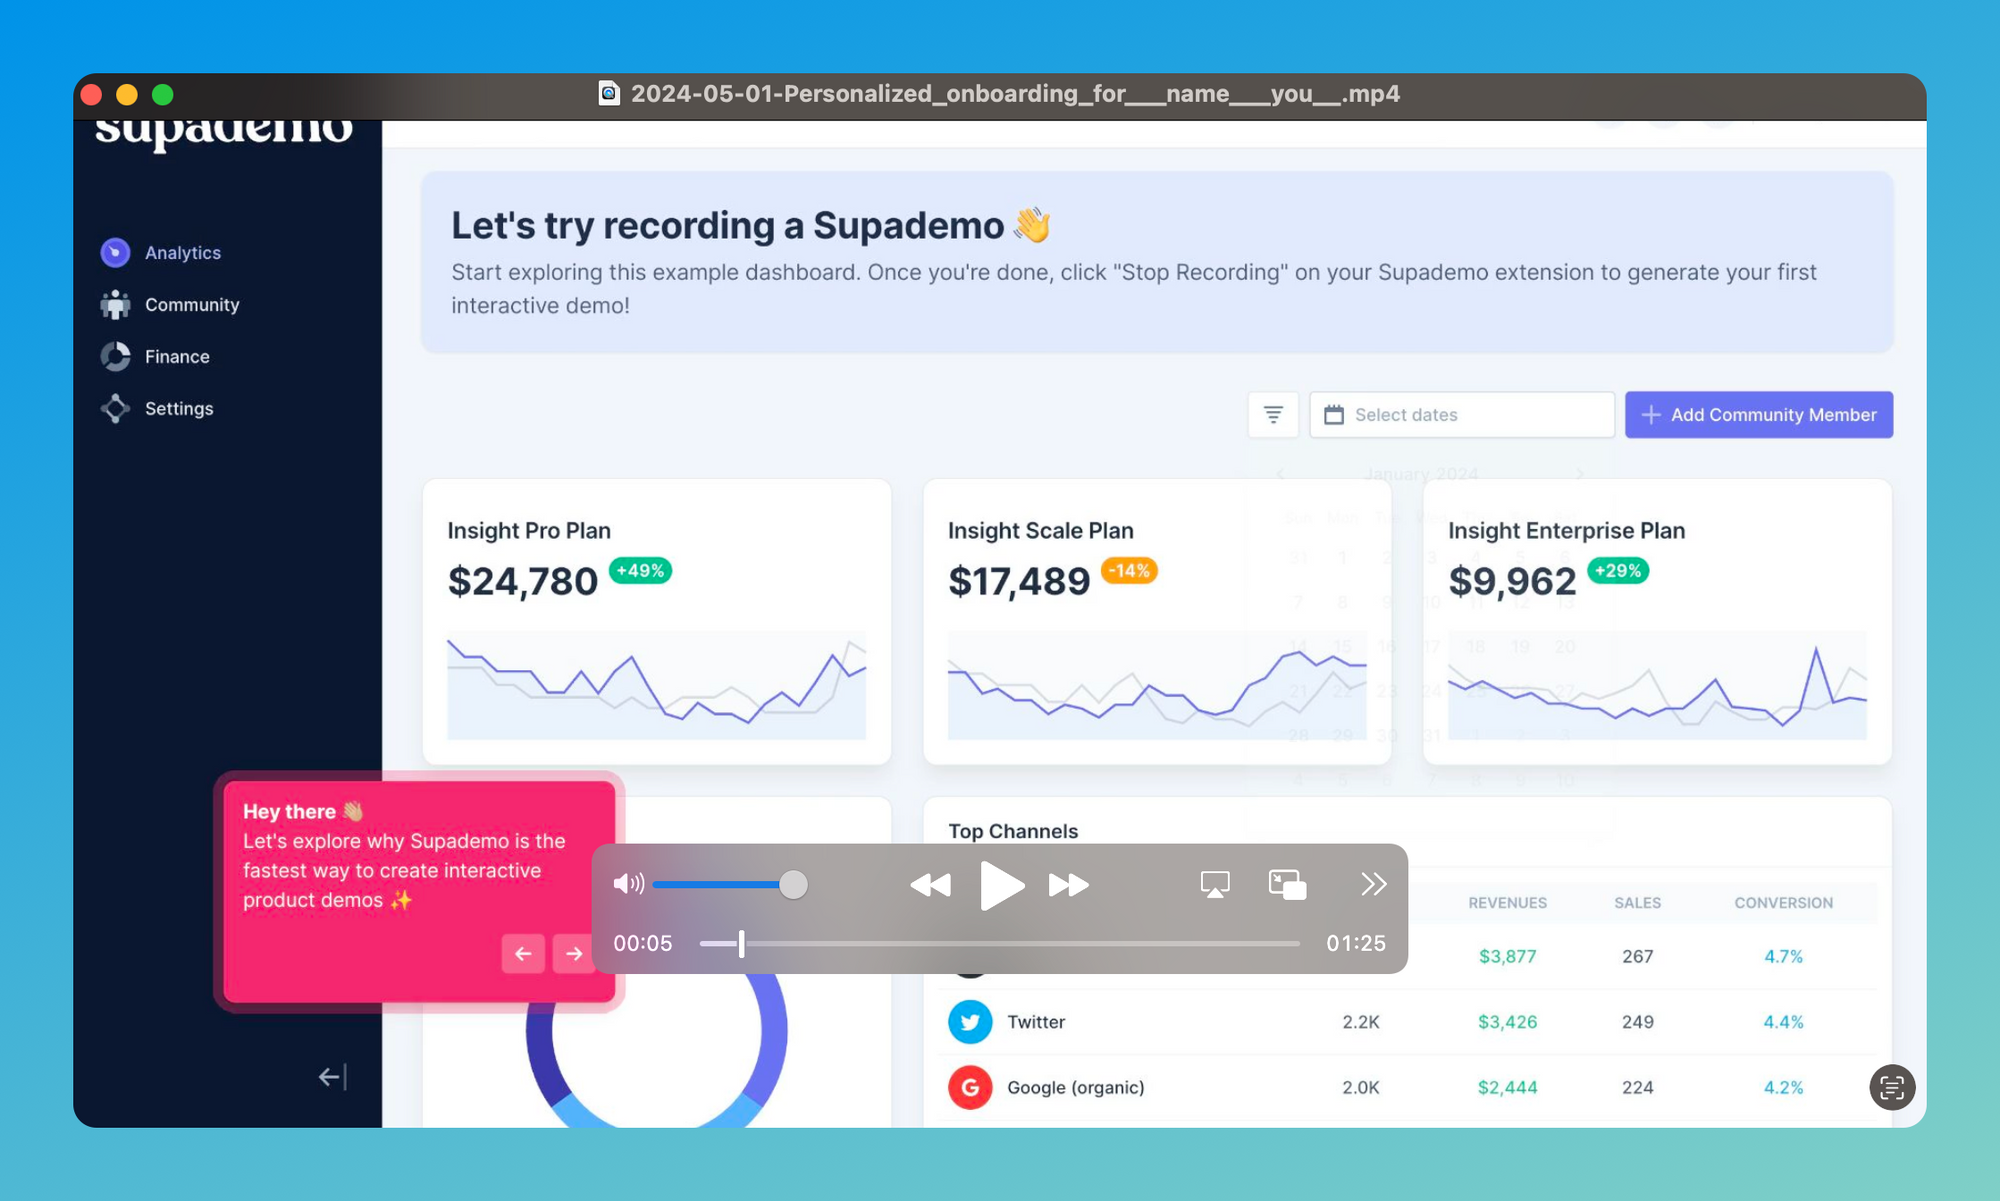
Task: Open the Community sidebar item
Action: 170,305
